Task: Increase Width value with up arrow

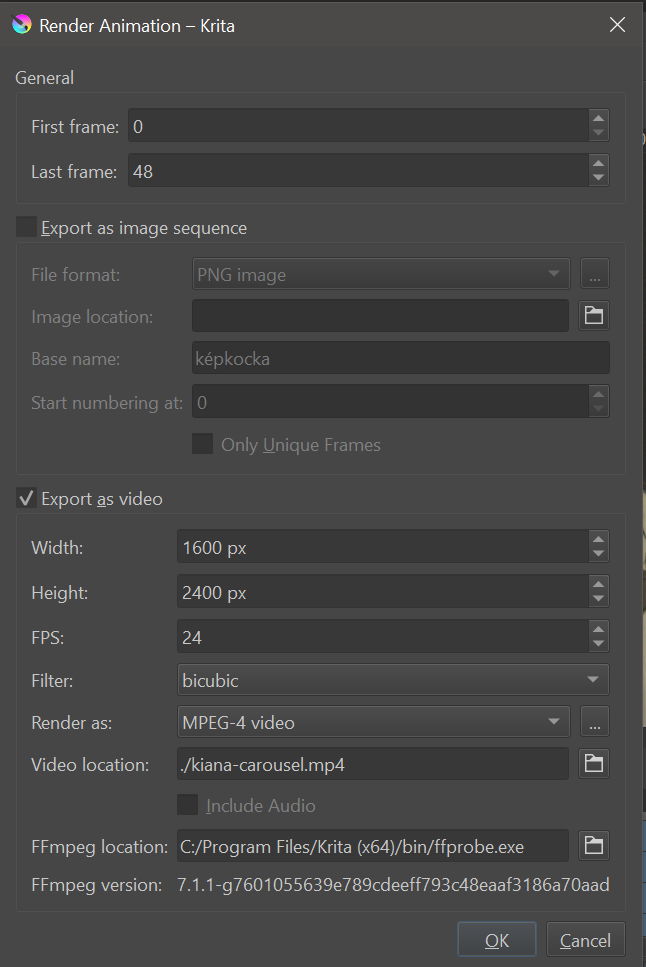Action: [598, 540]
